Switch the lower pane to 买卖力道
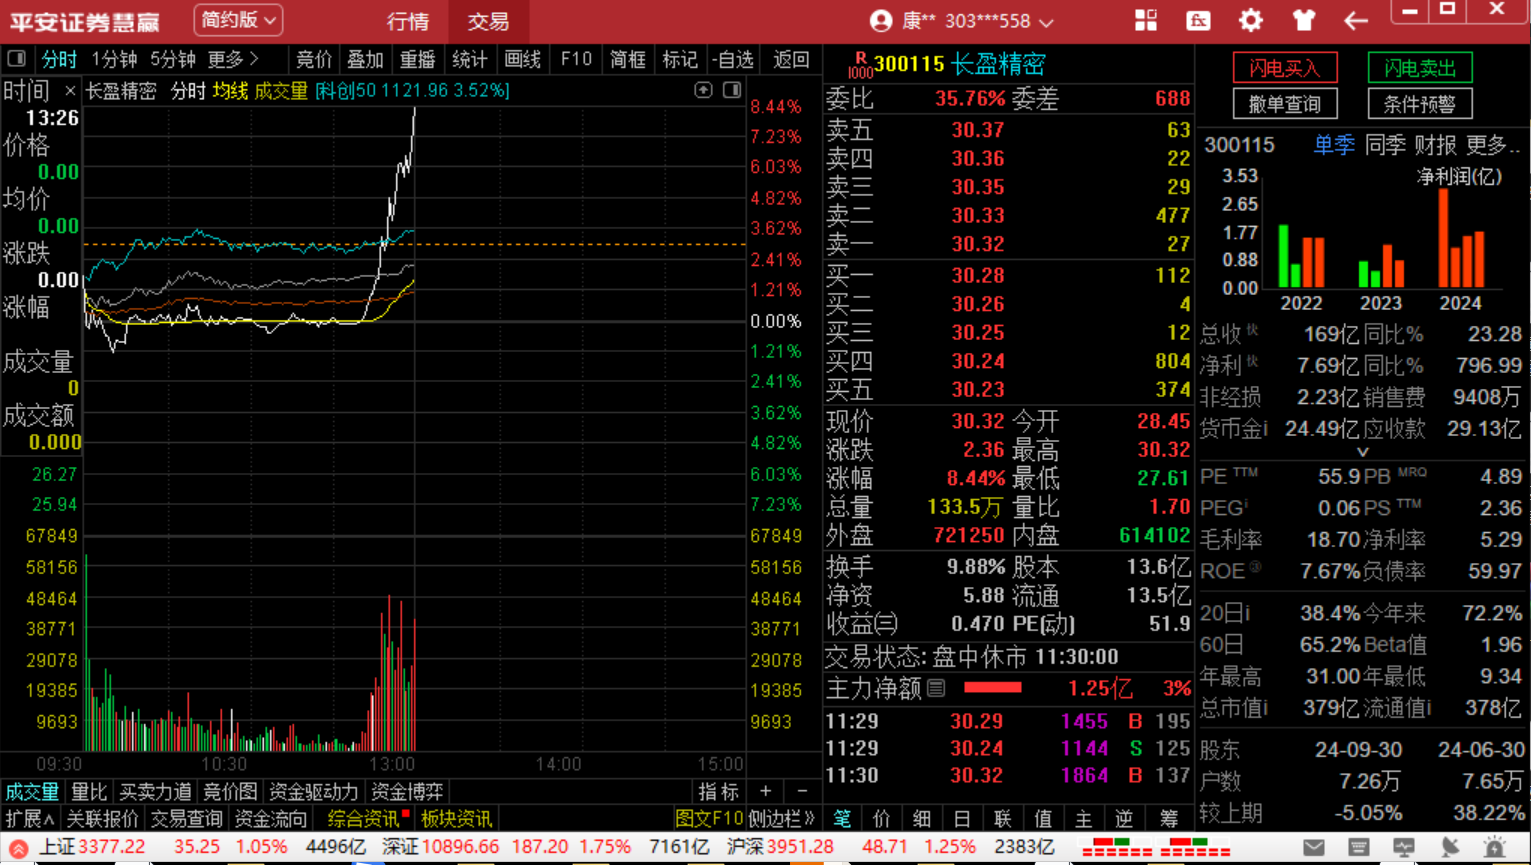Screen dimensions: 1531x865 155,792
